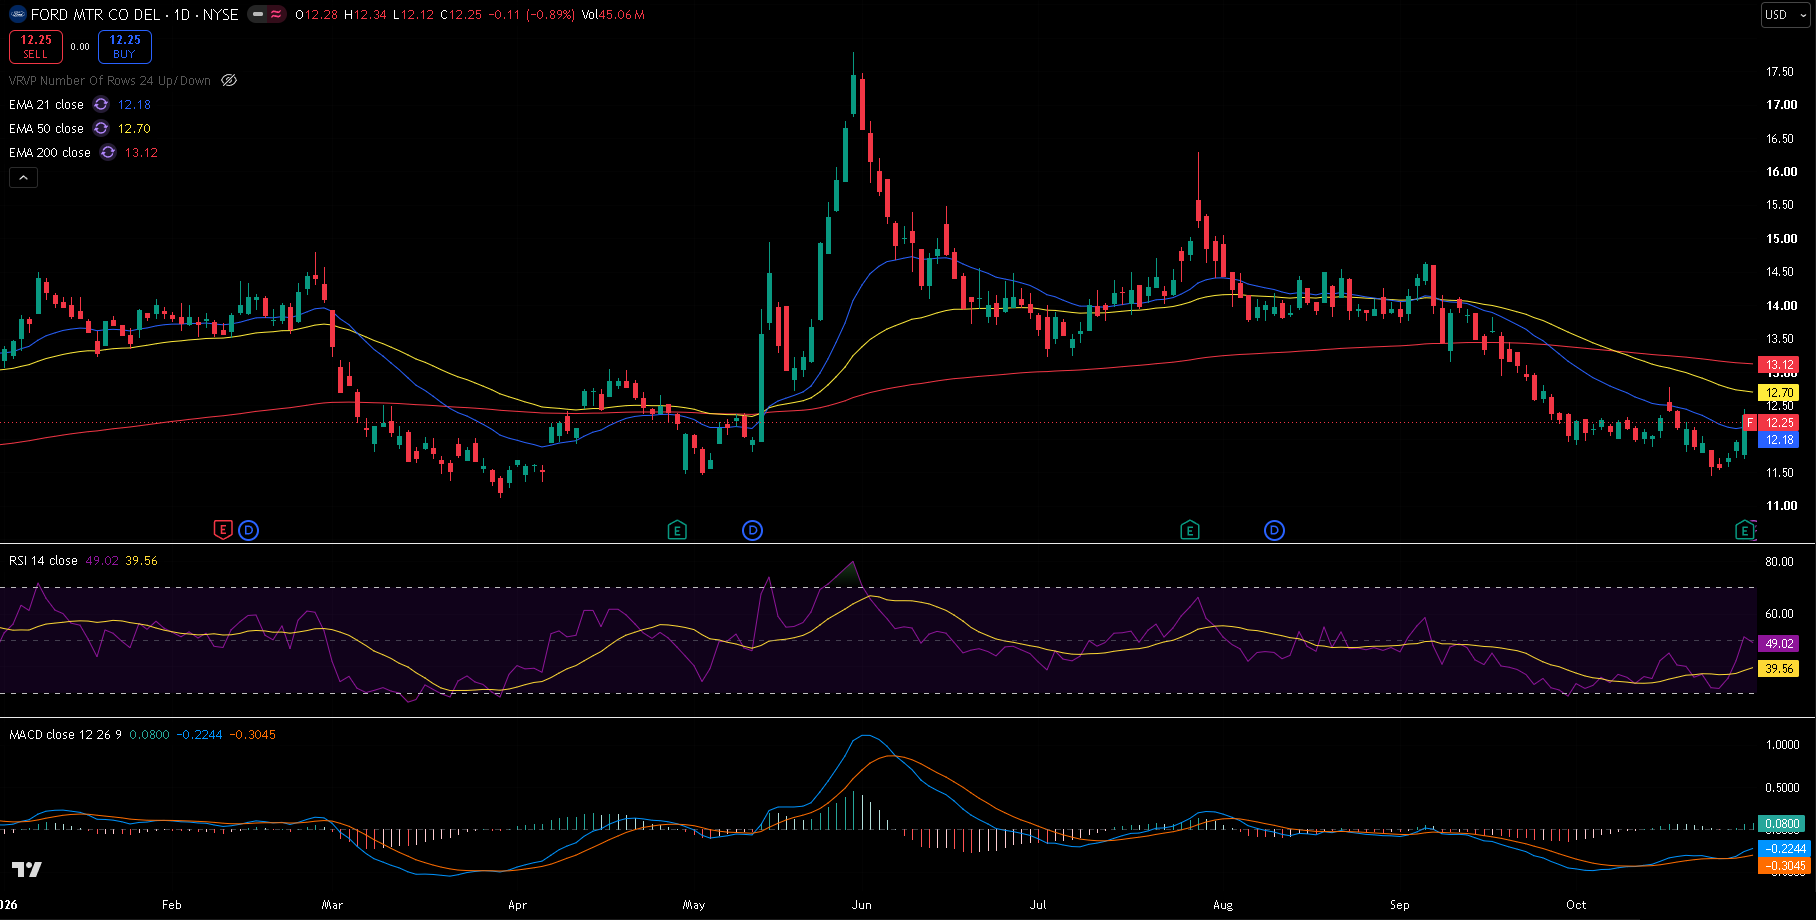The image size is (1816, 920).
Task: Click the FORD MTR CO DEL symbol title
Action: tap(95, 15)
